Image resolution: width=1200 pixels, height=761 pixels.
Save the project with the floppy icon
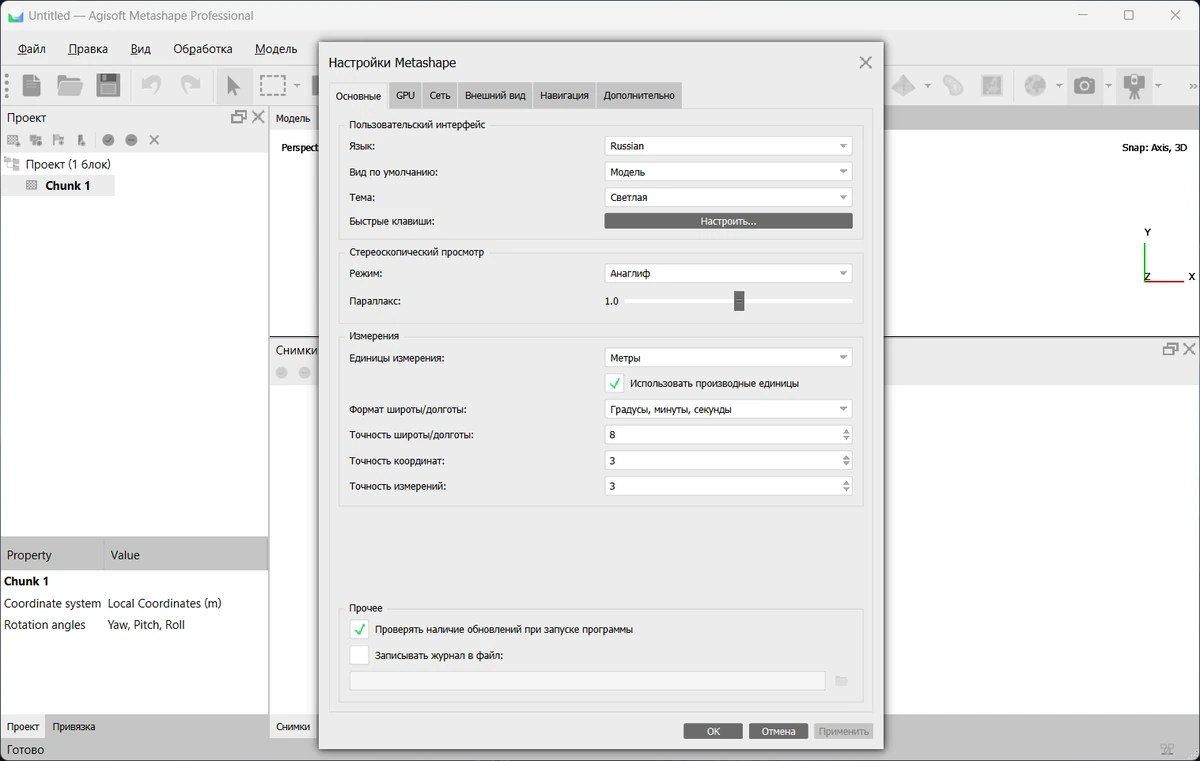108,85
